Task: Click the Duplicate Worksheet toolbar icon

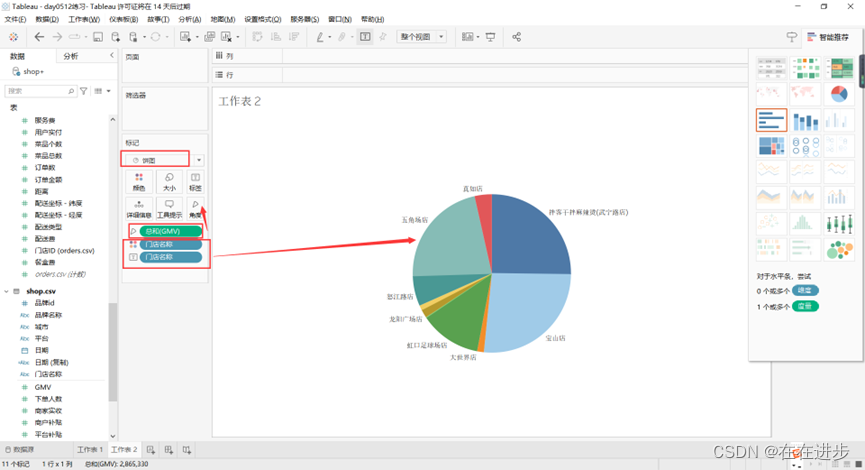Action: click(x=210, y=37)
